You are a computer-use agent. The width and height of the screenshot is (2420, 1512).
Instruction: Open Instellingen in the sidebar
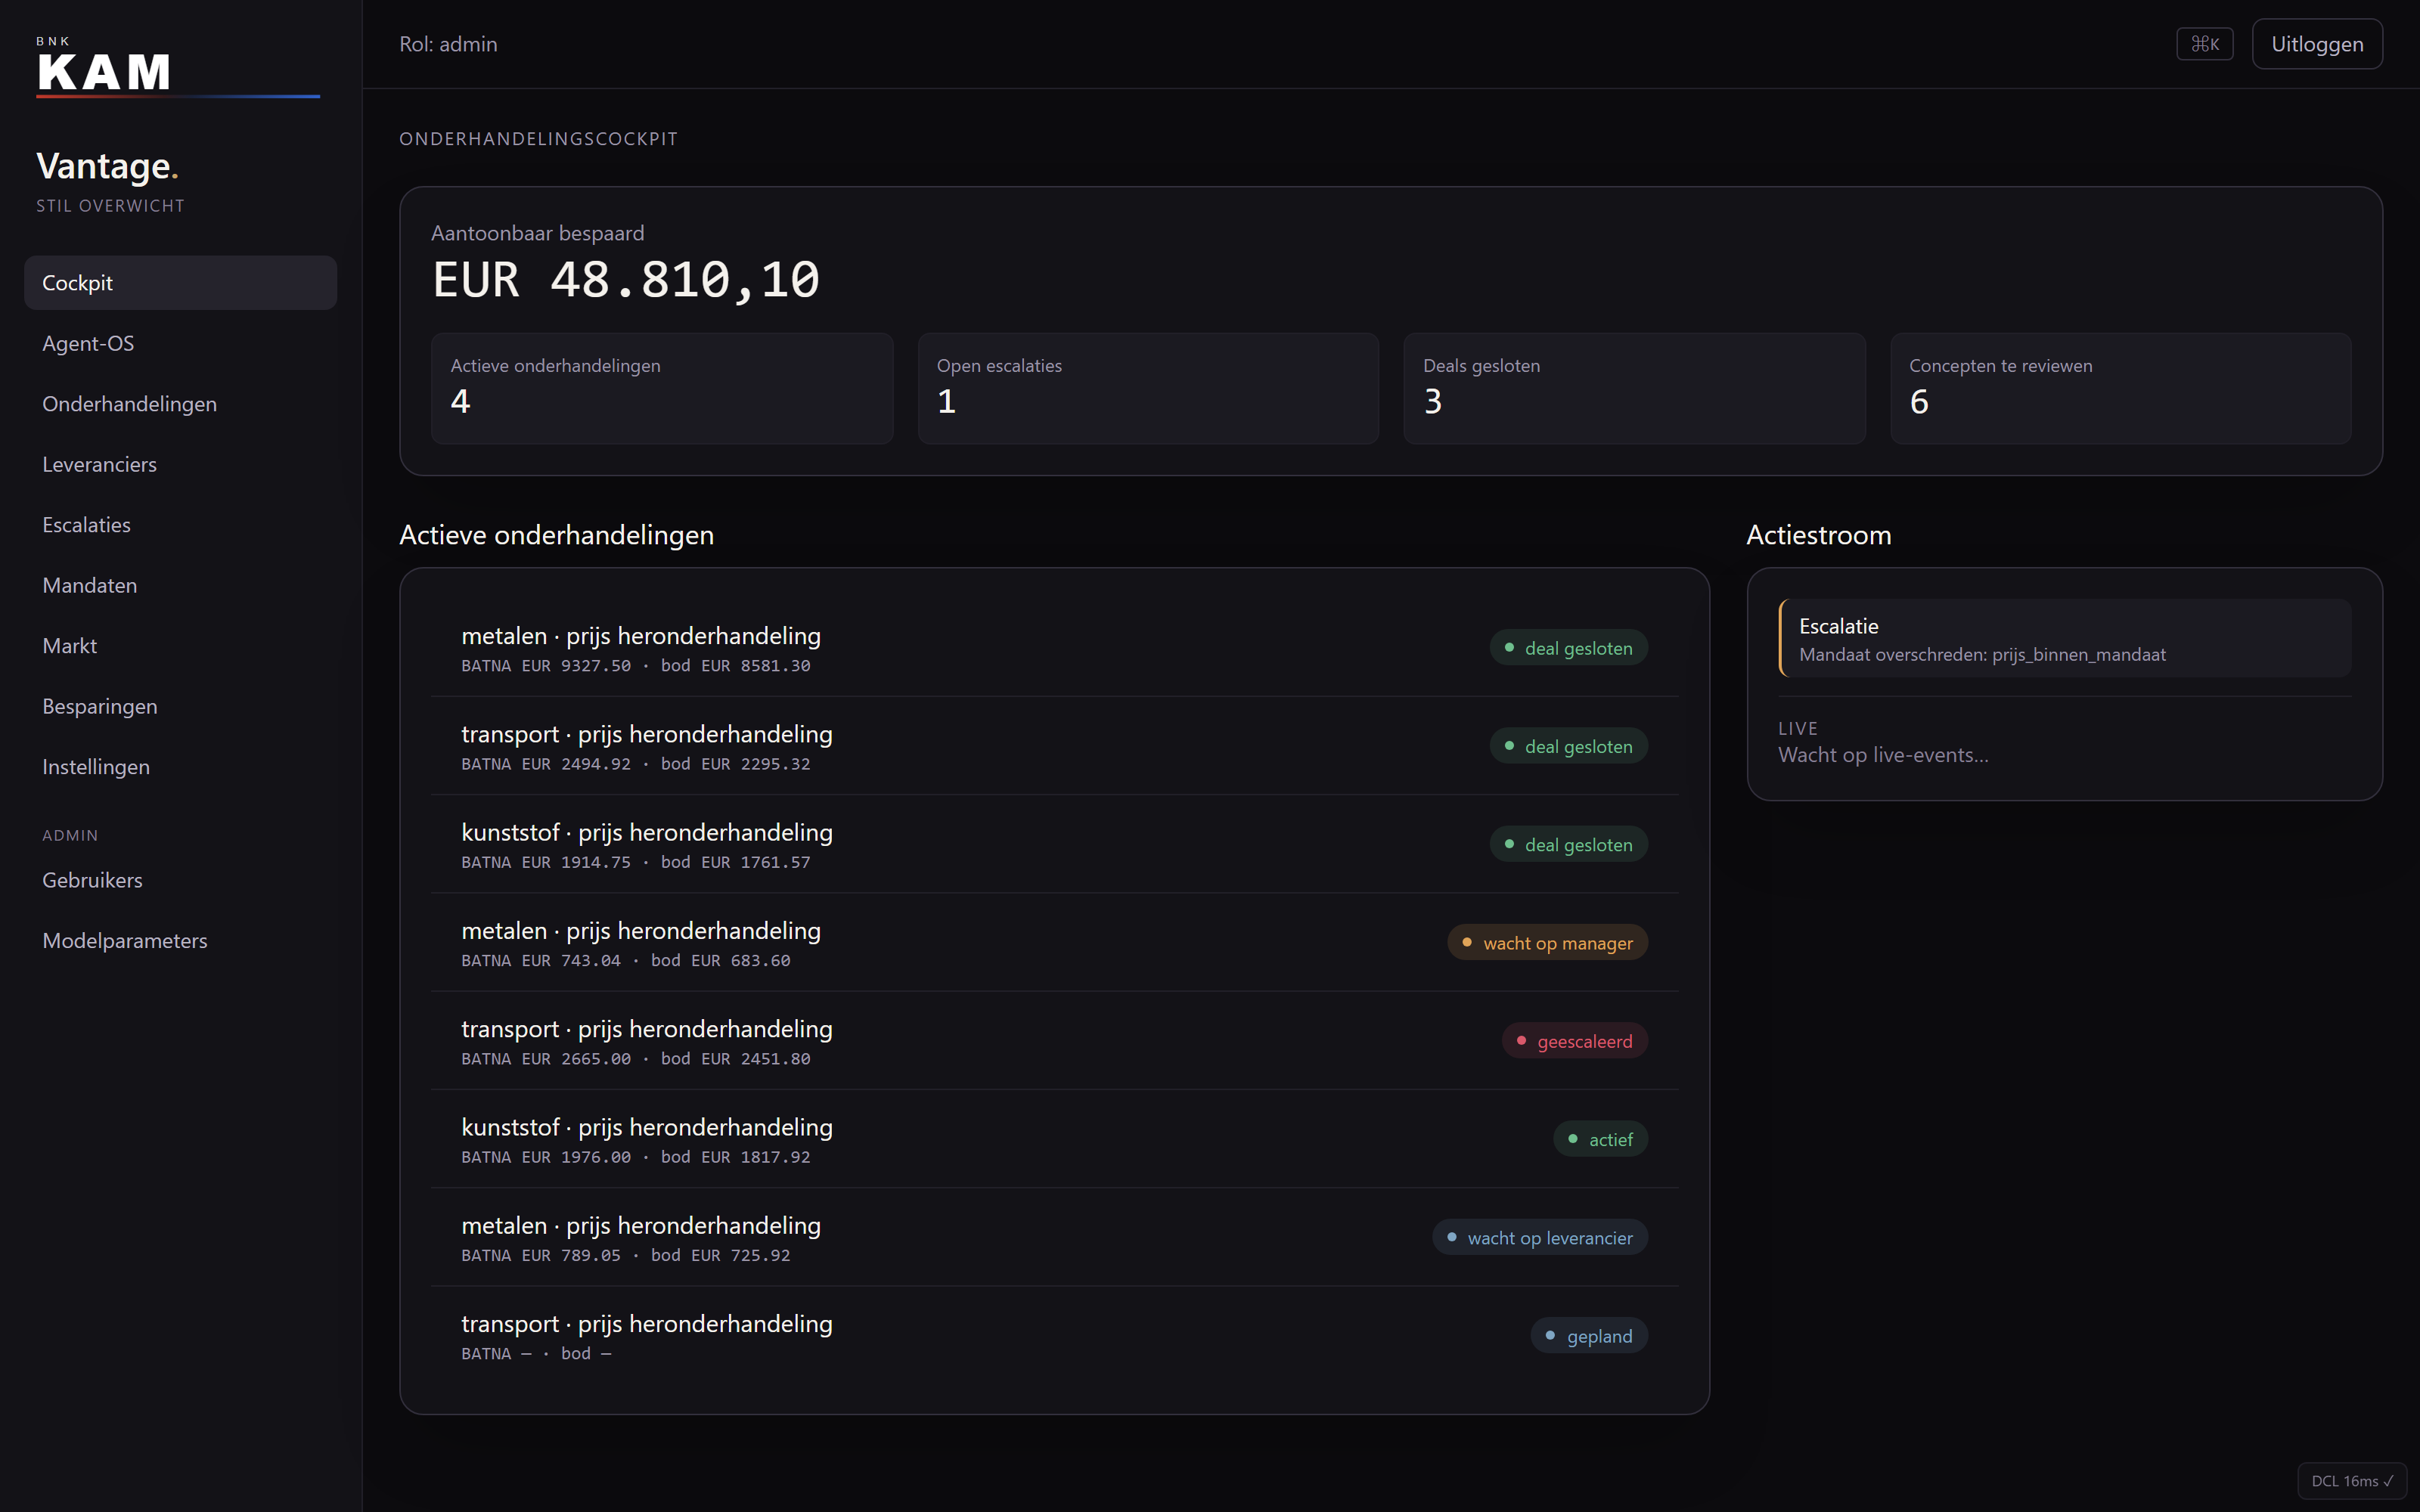[180, 767]
